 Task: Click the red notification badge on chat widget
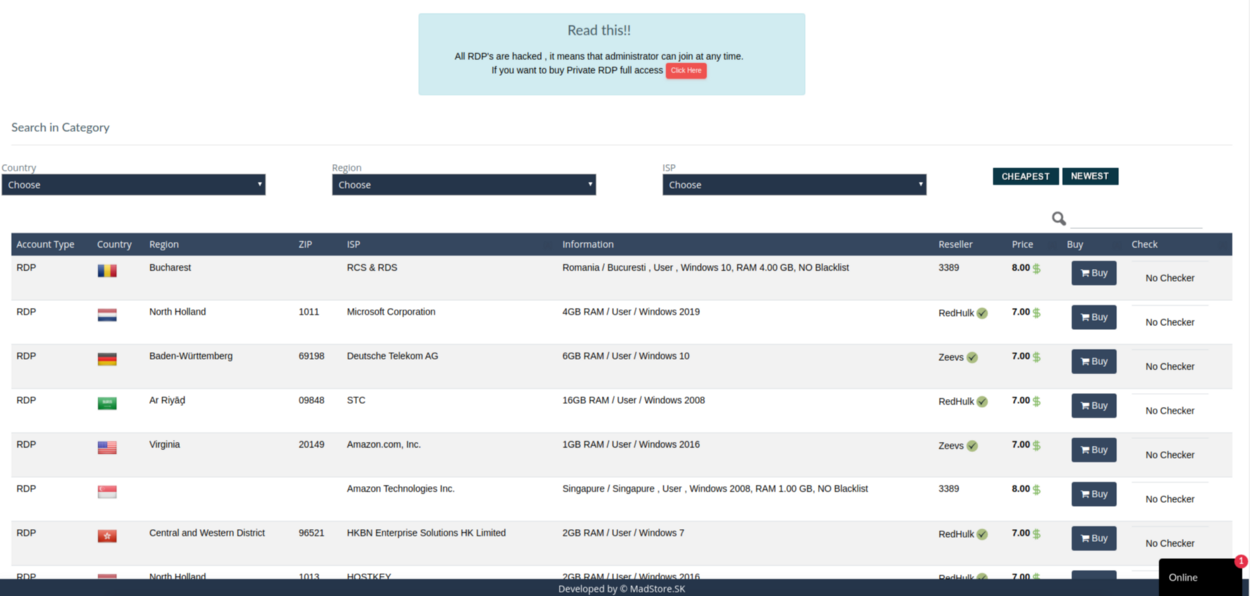click(x=1241, y=561)
